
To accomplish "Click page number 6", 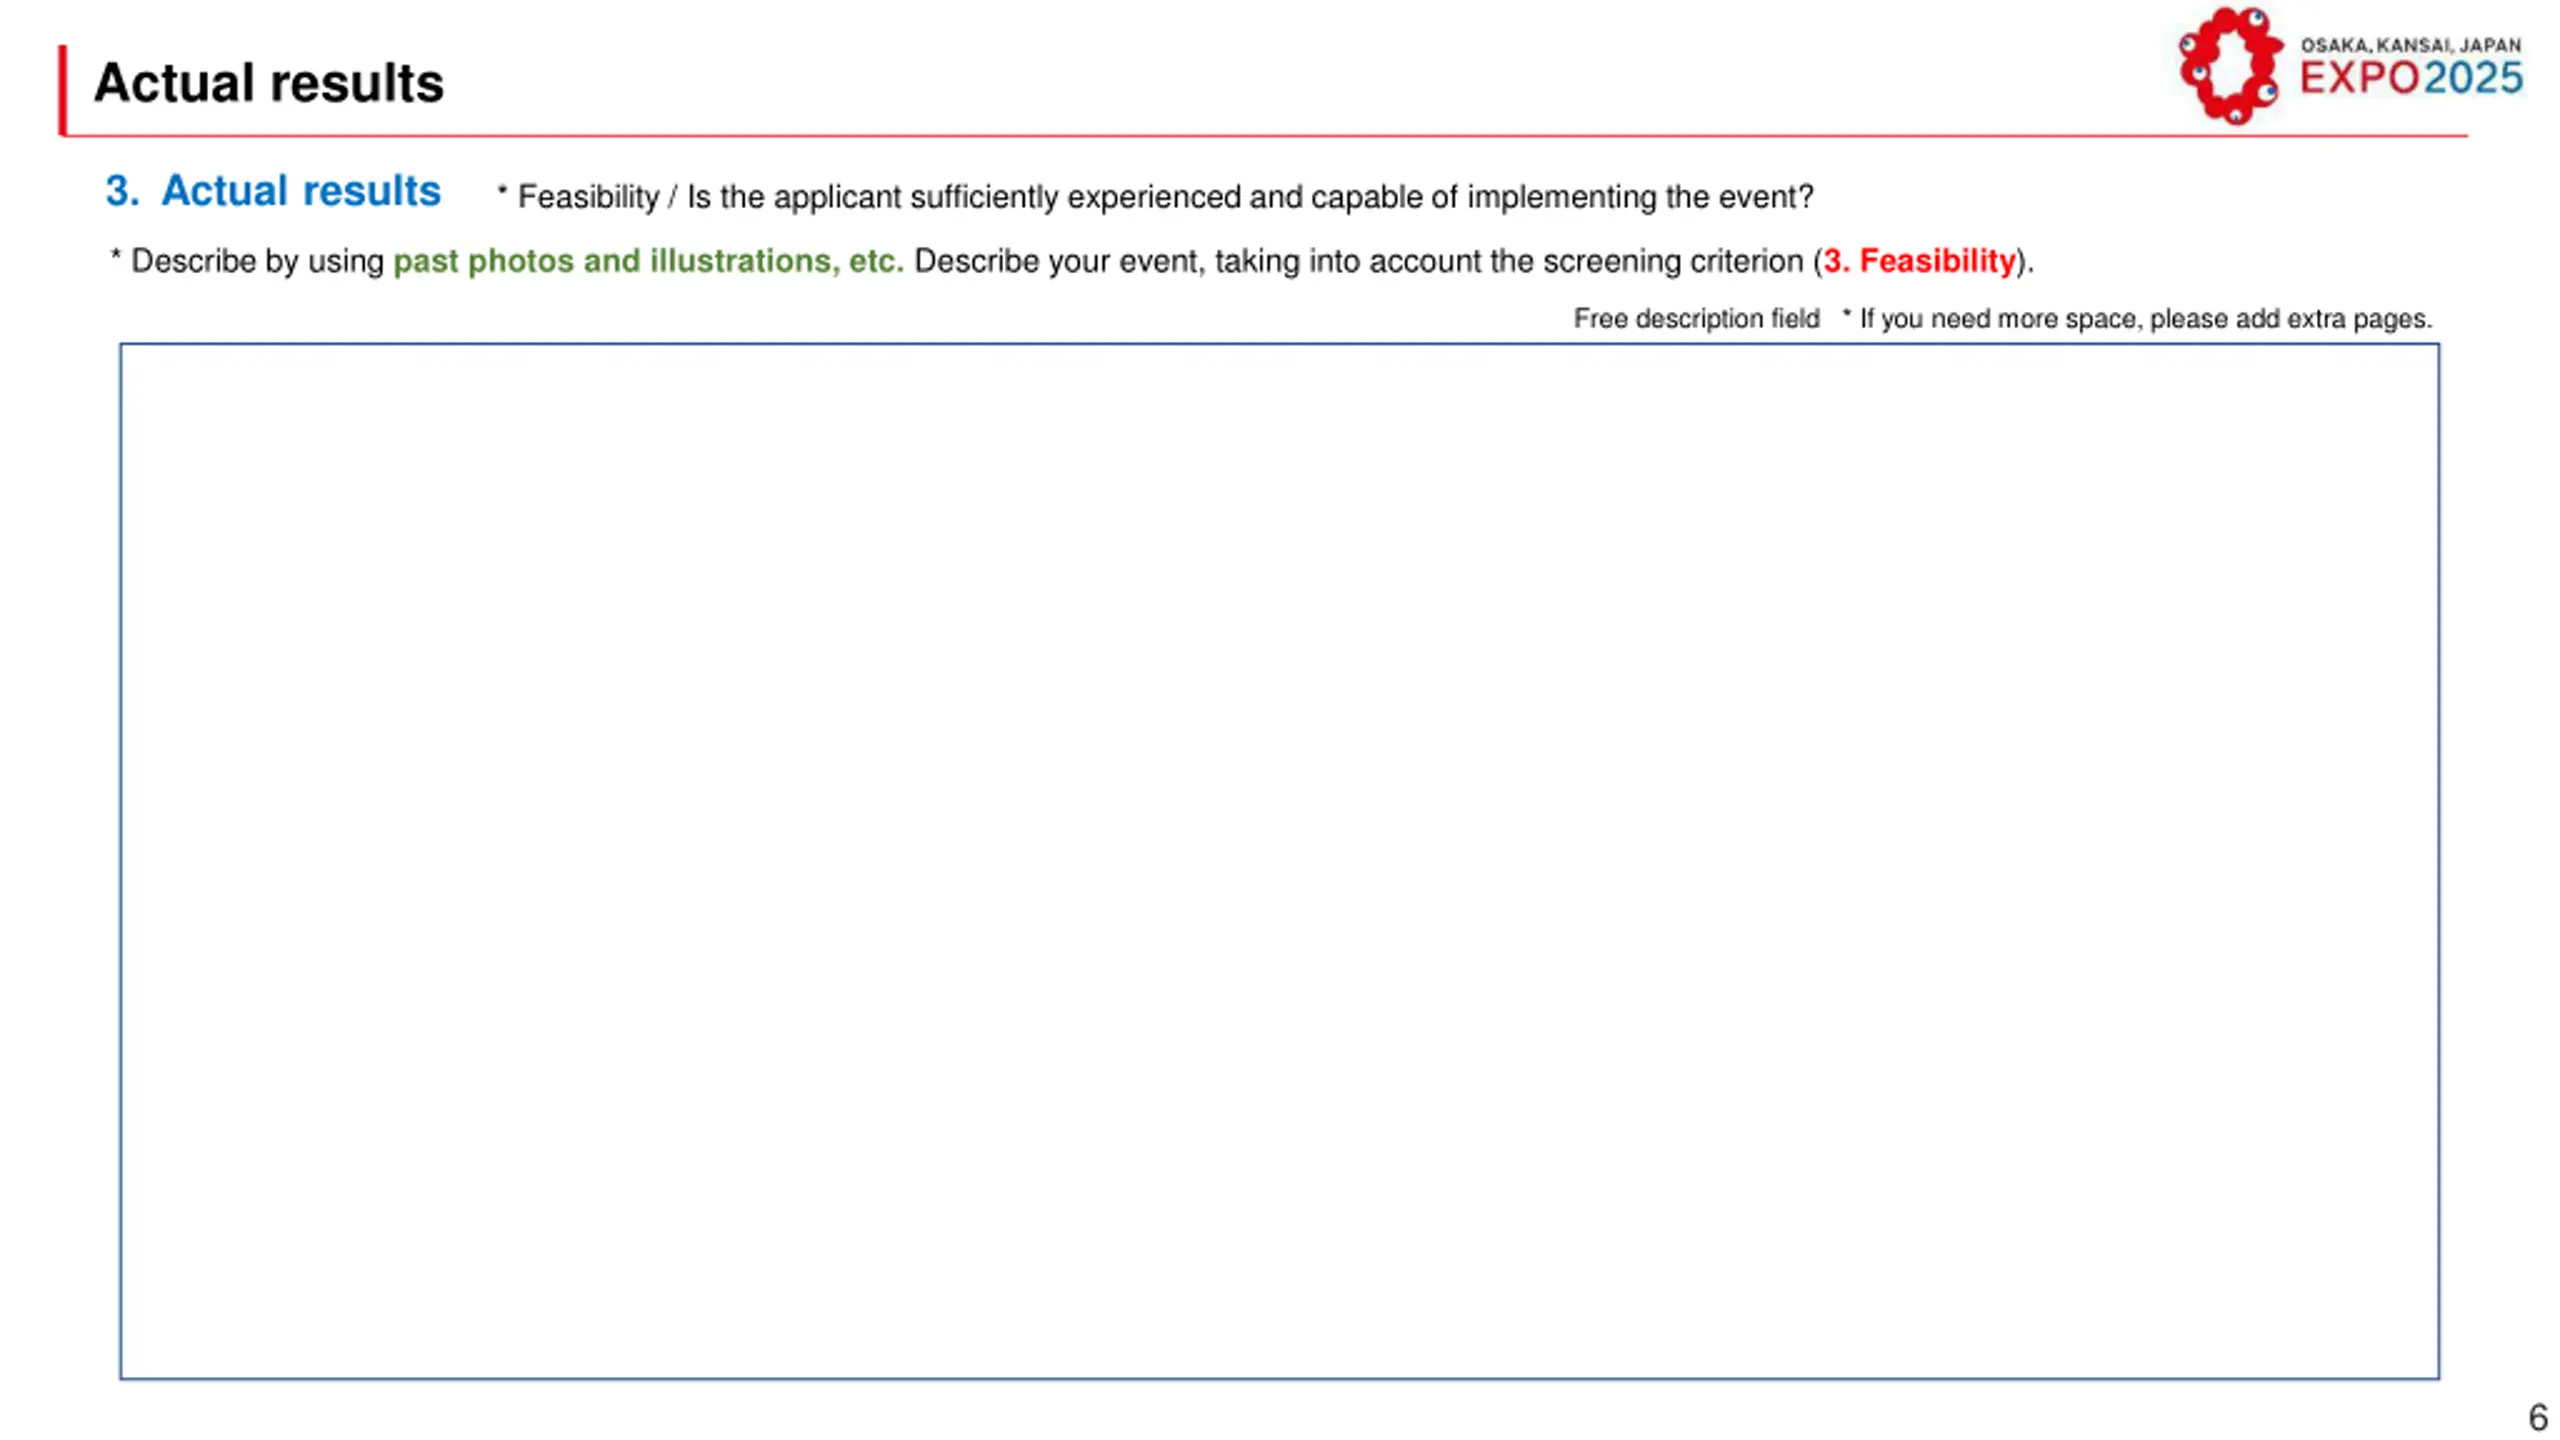I will [2537, 1418].
